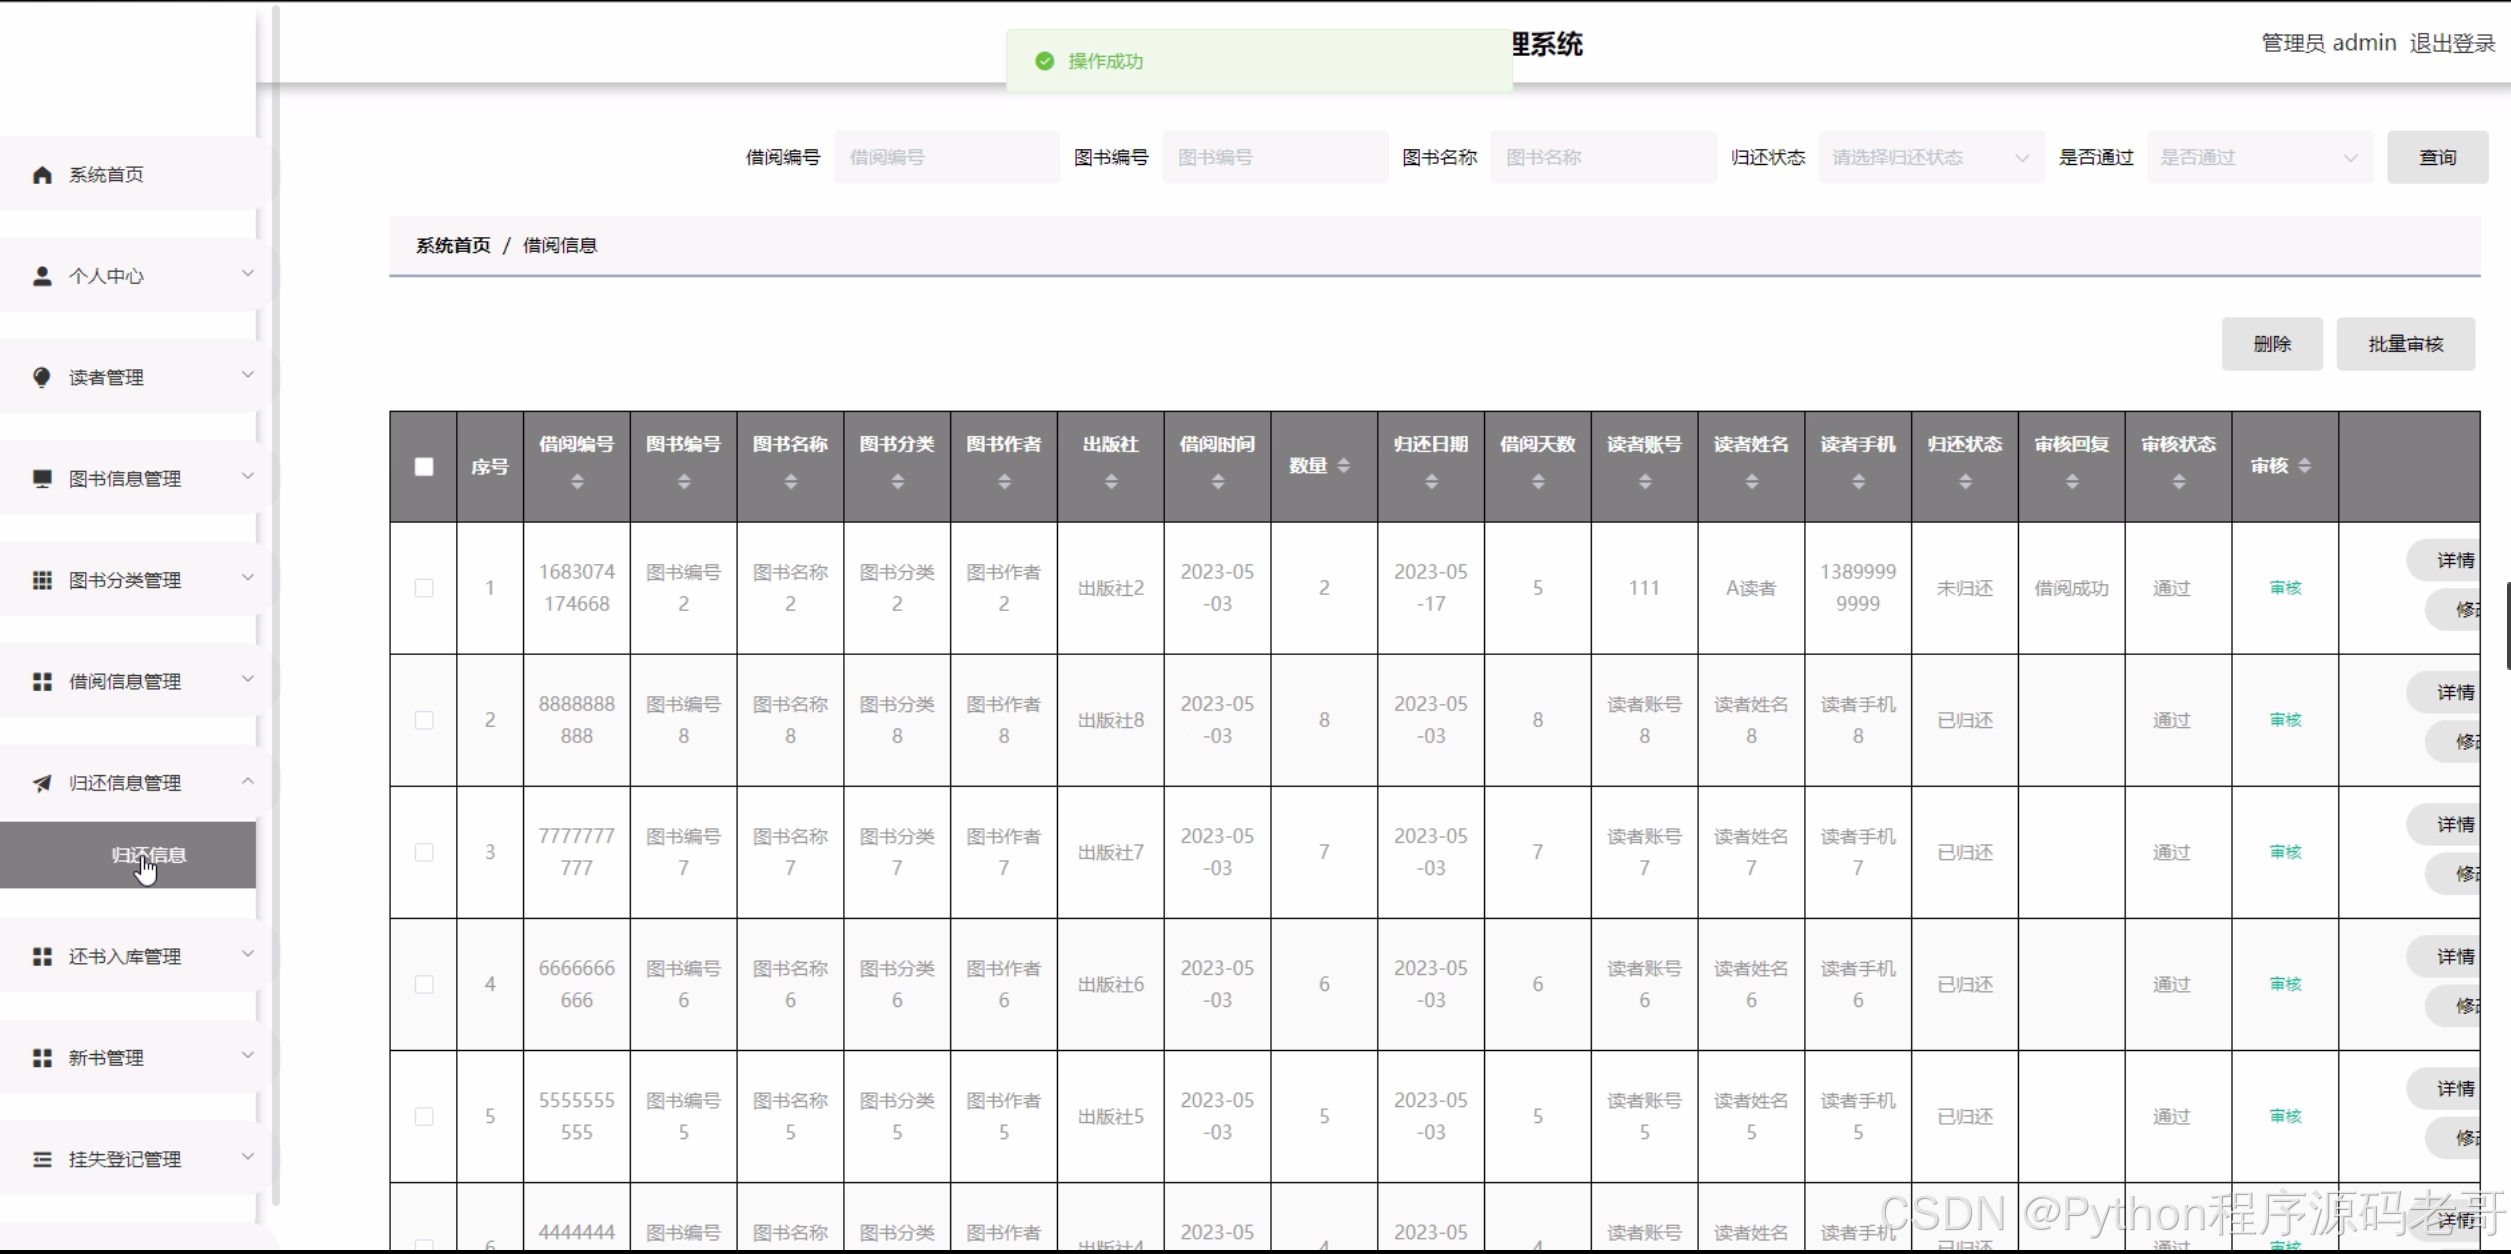The height and width of the screenshot is (1254, 2511).
Task: Click the monitor icon beside 图书信息管理
Action: coord(42,478)
